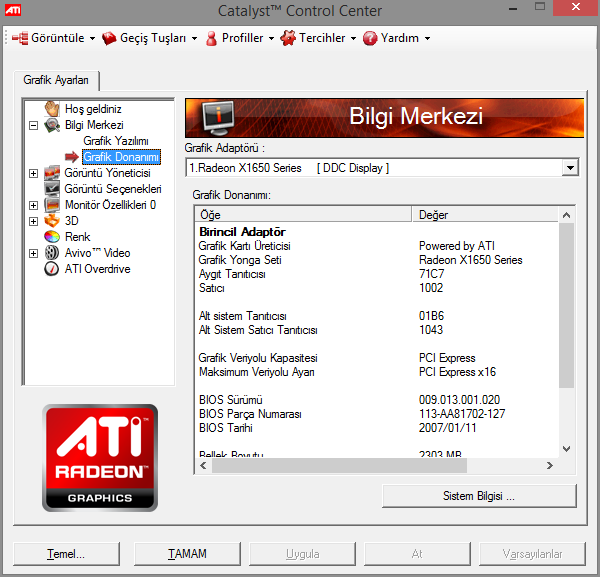600x577 pixels.
Task: Click the horizontal scrollbar right arrow
Action: (x=550, y=465)
